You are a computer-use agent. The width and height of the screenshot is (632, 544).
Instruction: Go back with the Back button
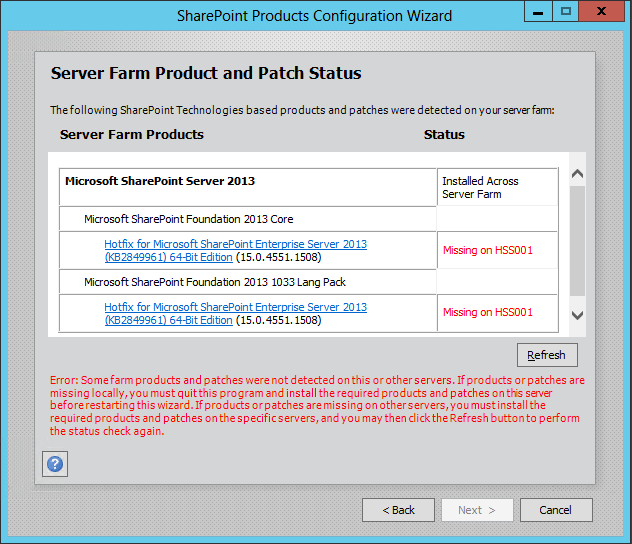coord(398,510)
